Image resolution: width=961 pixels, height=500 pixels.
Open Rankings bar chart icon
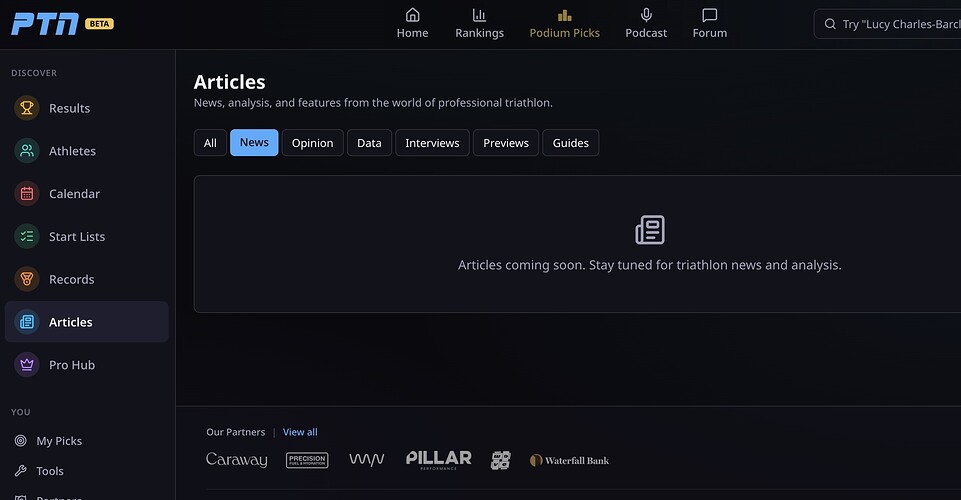[479, 15]
